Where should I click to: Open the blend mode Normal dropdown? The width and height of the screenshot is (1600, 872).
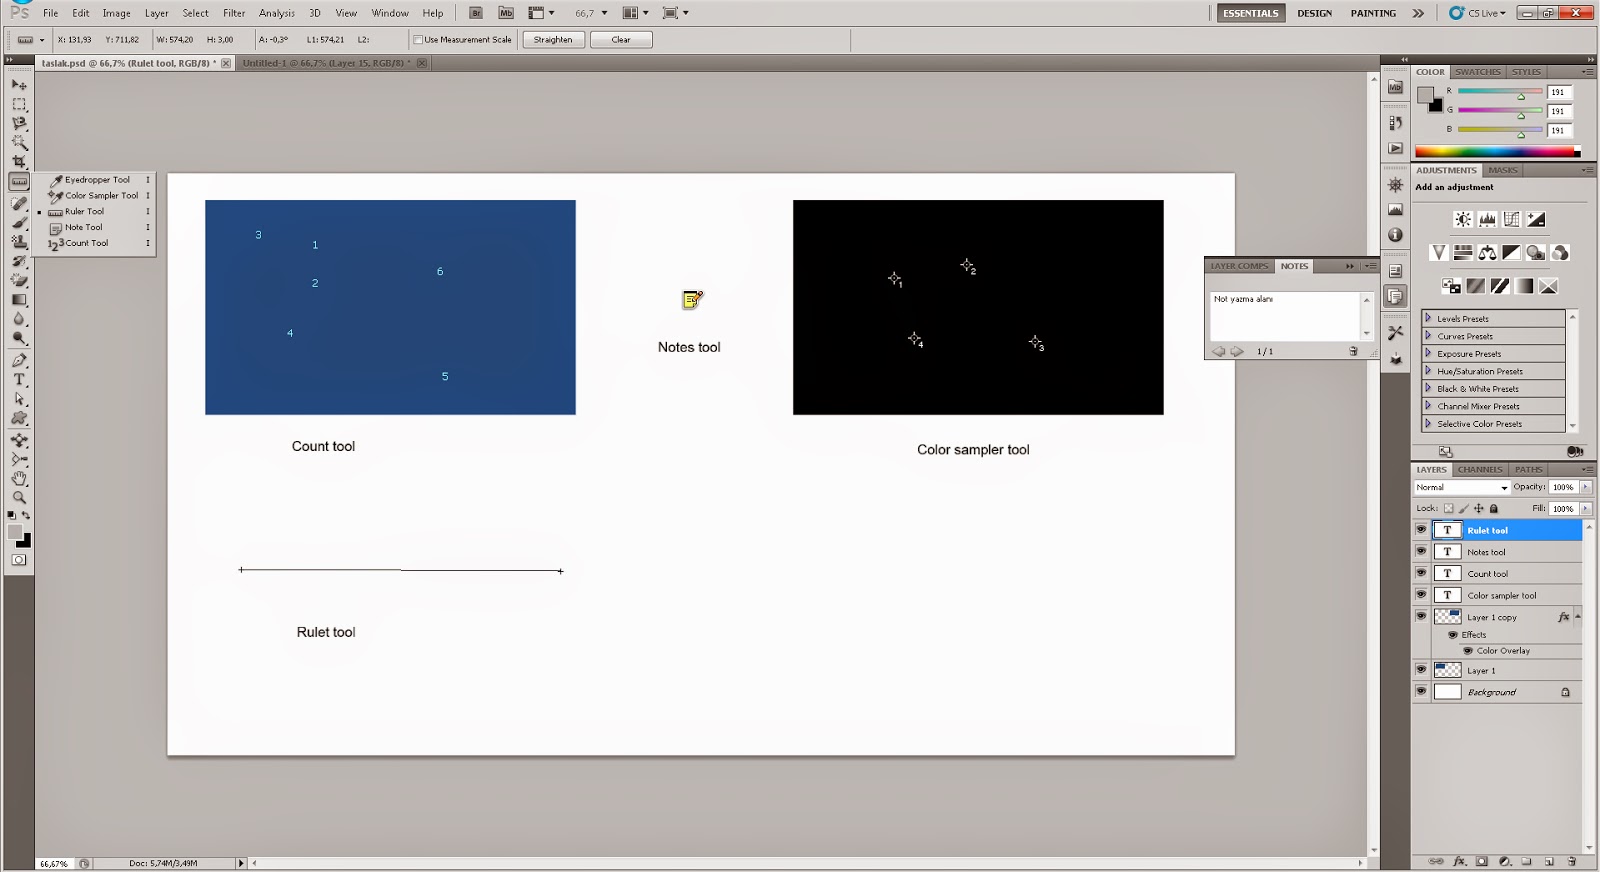click(1461, 487)
